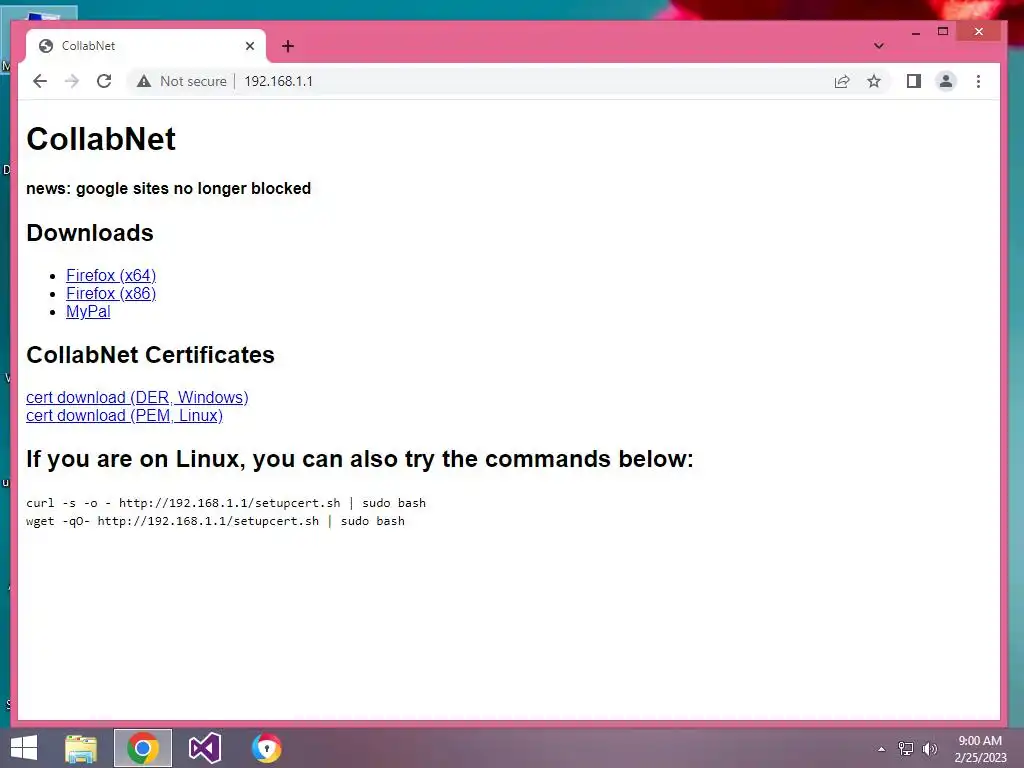This screenshot has height=768, width=1024.
Task: Open File Explorer from the taskbar
Action: [81, 748]
